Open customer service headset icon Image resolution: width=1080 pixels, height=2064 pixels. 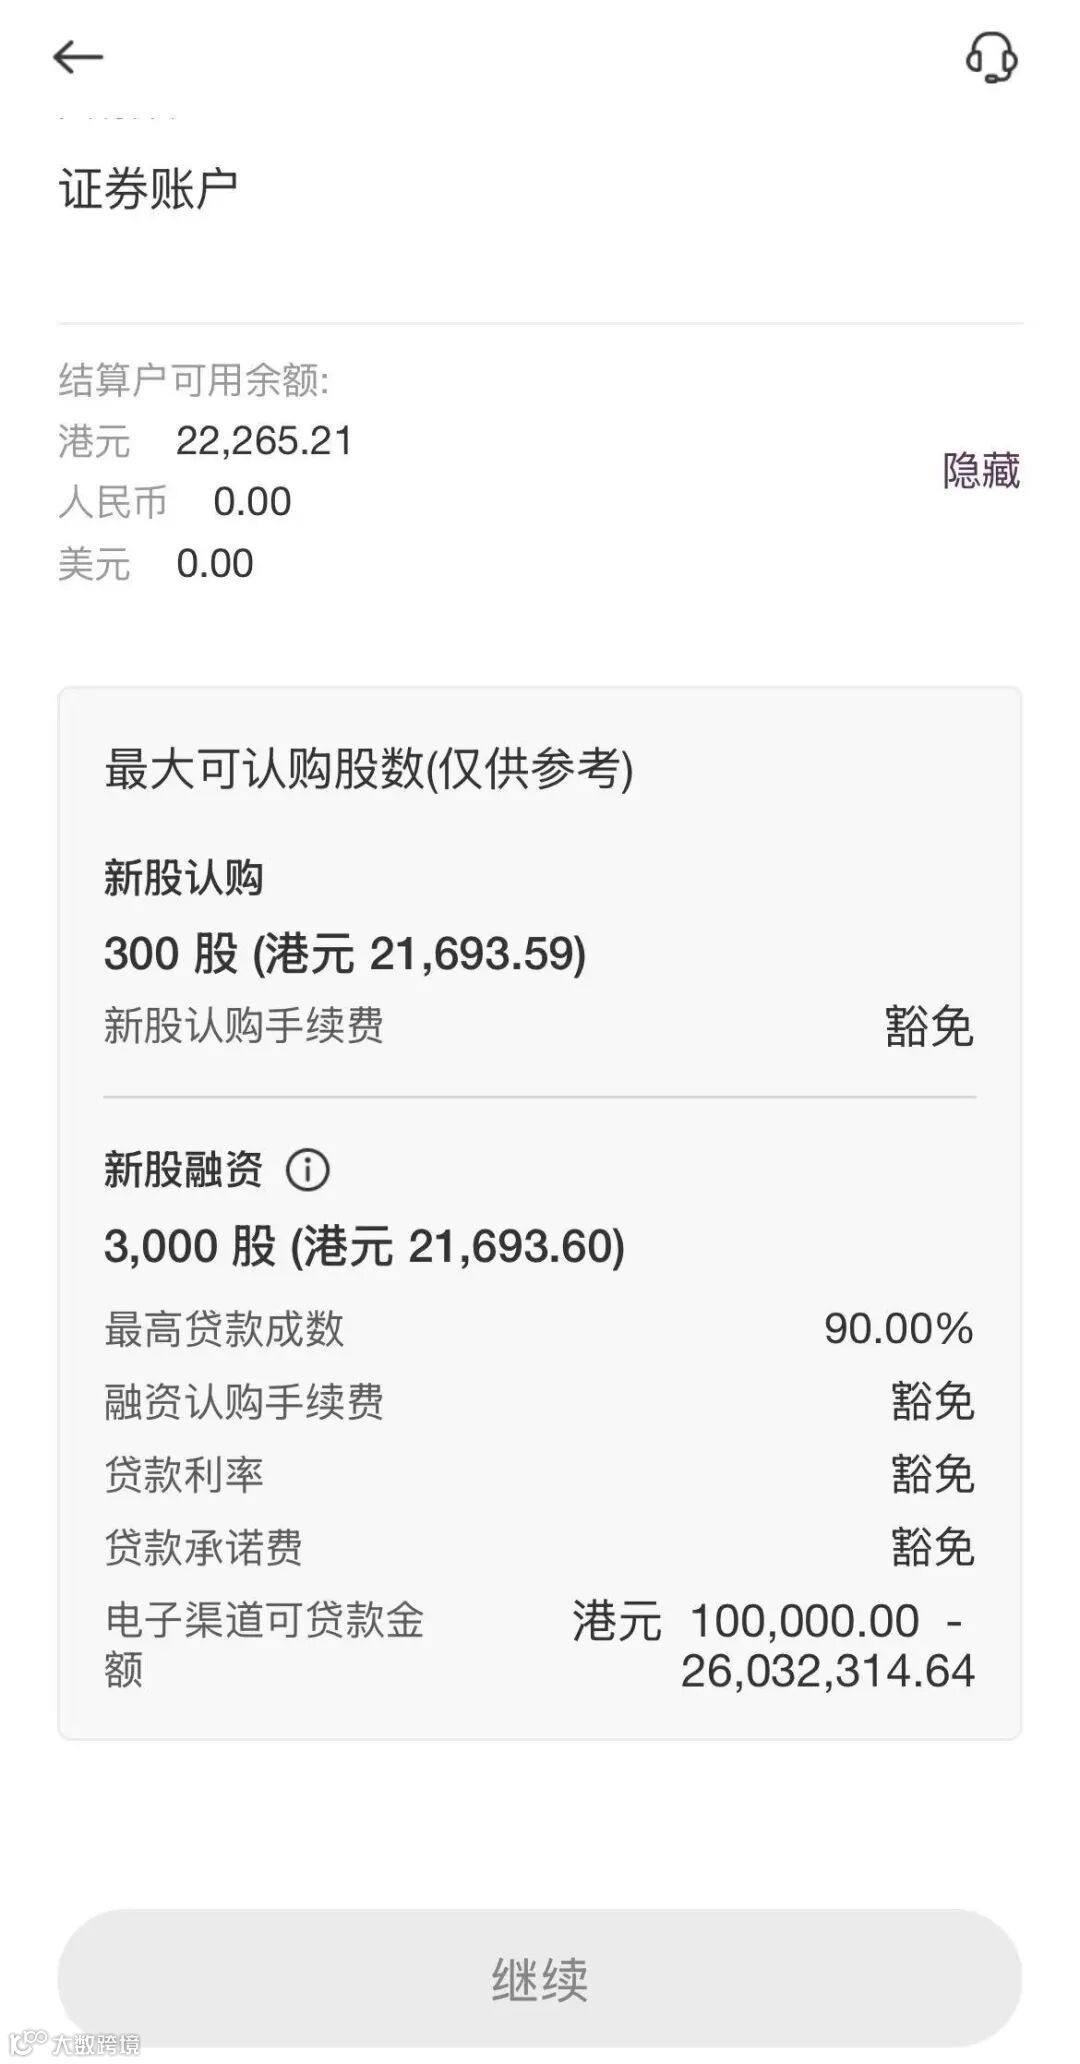point(991,57)
